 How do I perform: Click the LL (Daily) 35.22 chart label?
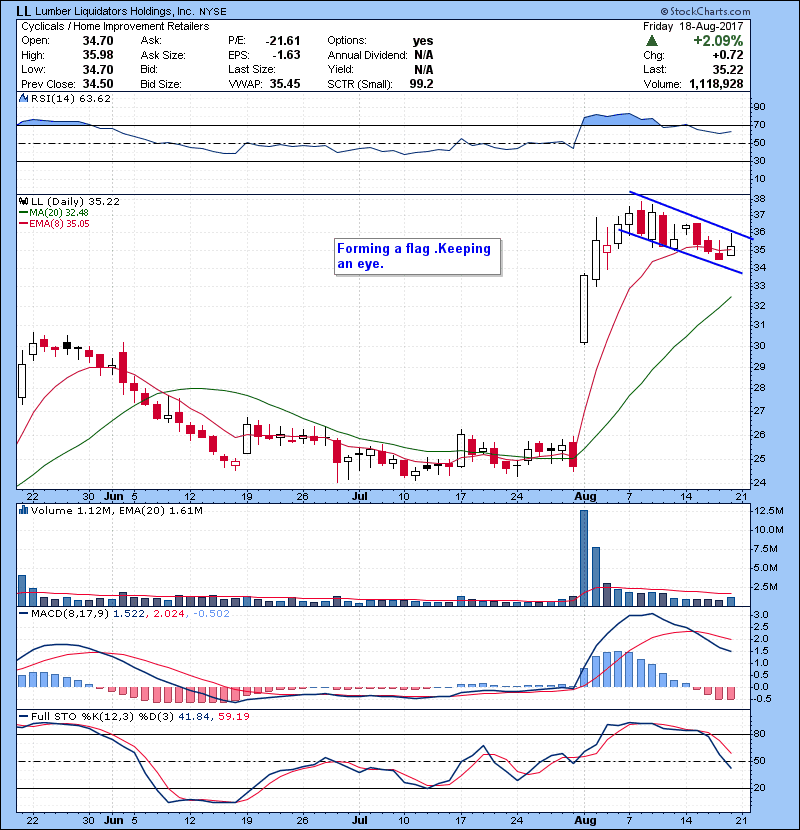coord(75,202)
